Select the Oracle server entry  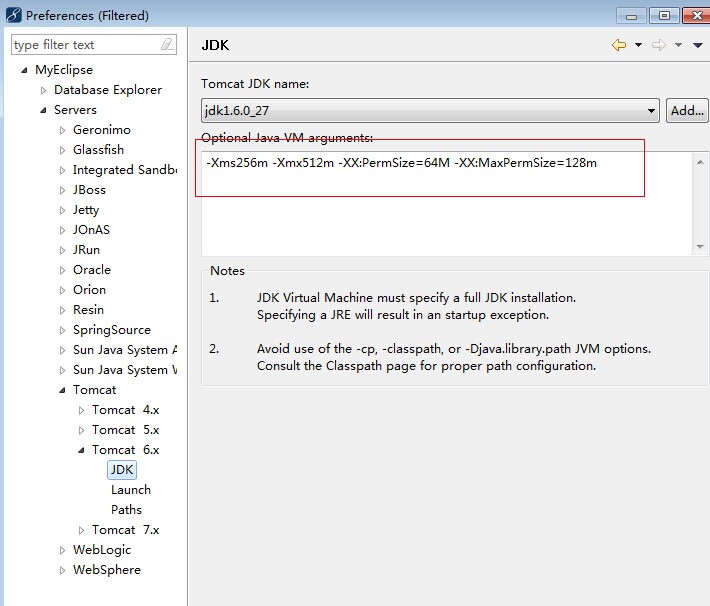[x=92, y=269]
